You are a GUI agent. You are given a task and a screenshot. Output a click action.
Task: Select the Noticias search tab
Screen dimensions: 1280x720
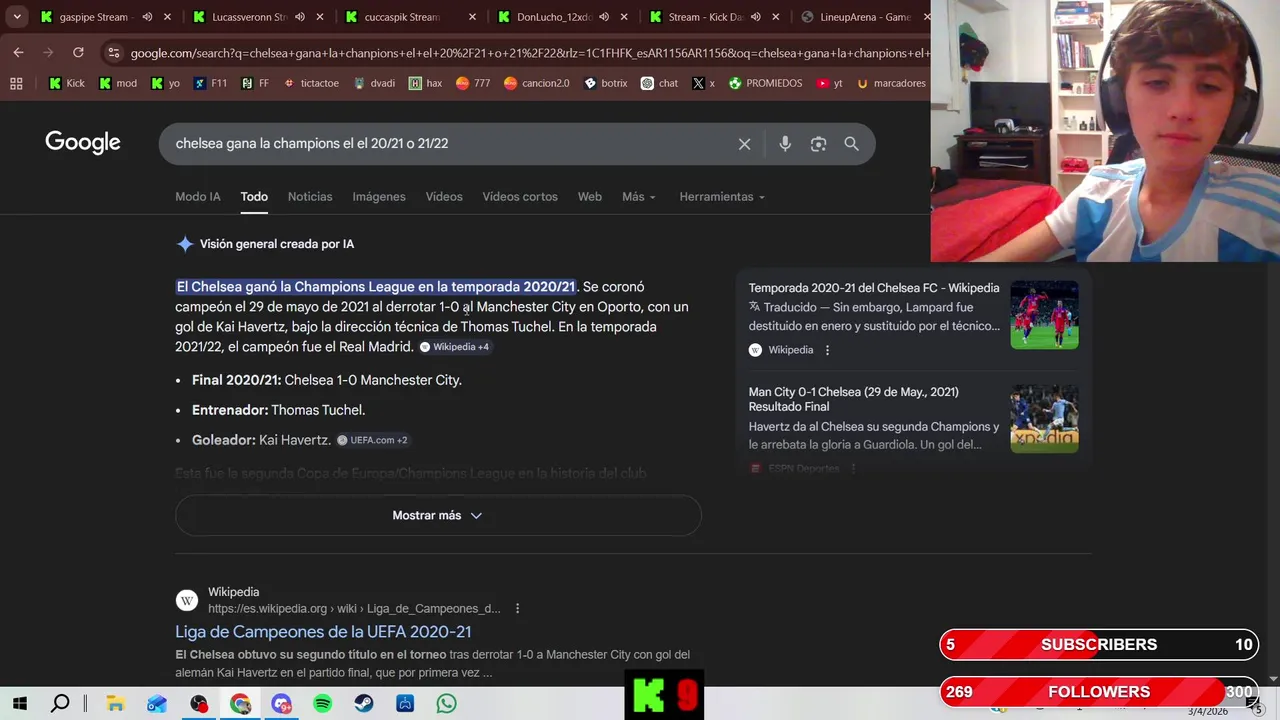310,197
